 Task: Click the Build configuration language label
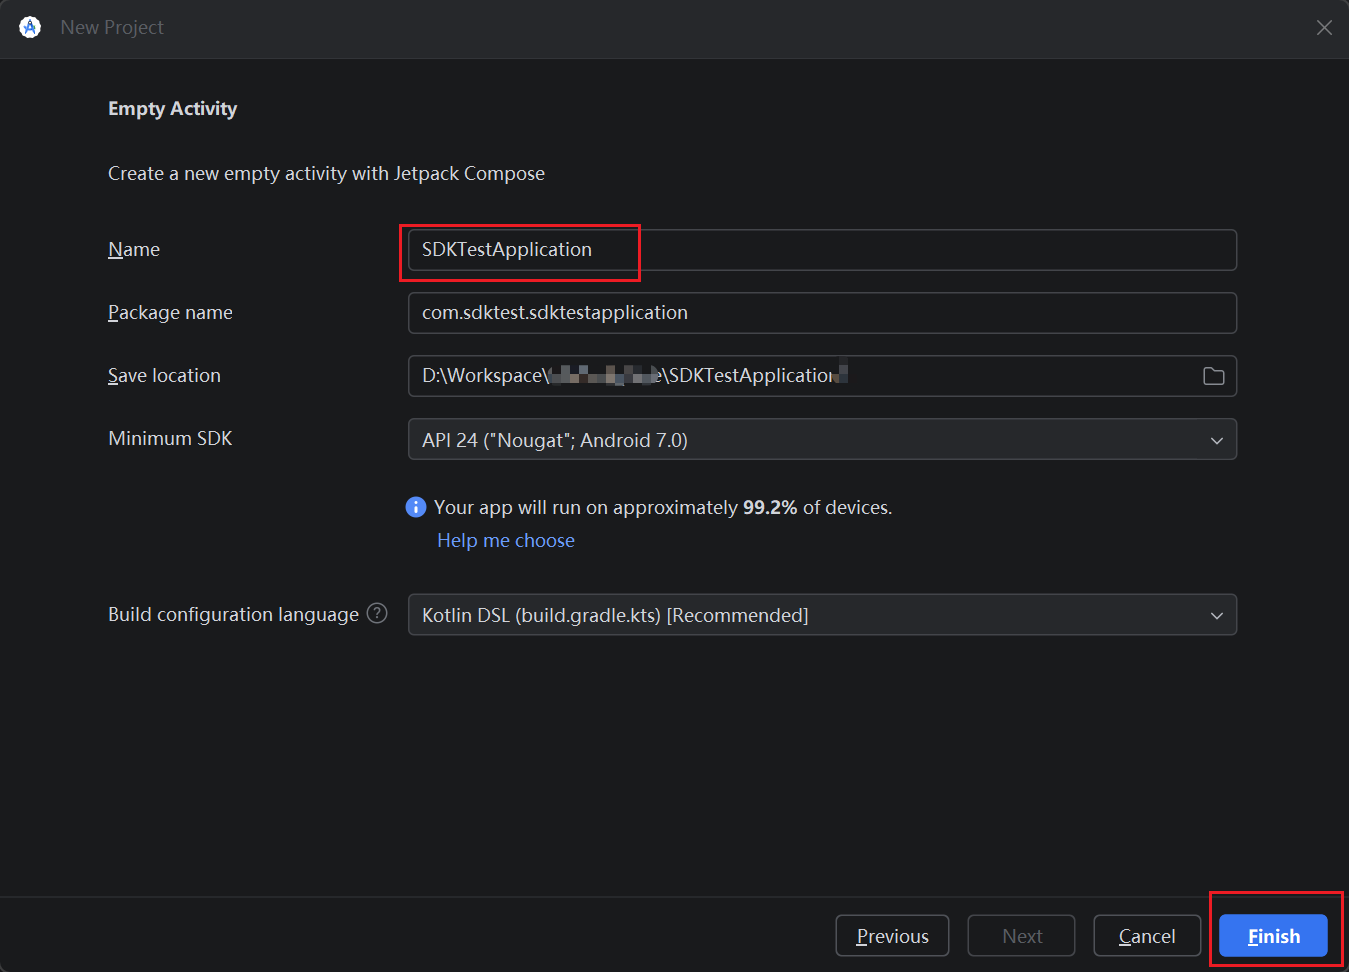pyautogui.click(x=233, y=615)
